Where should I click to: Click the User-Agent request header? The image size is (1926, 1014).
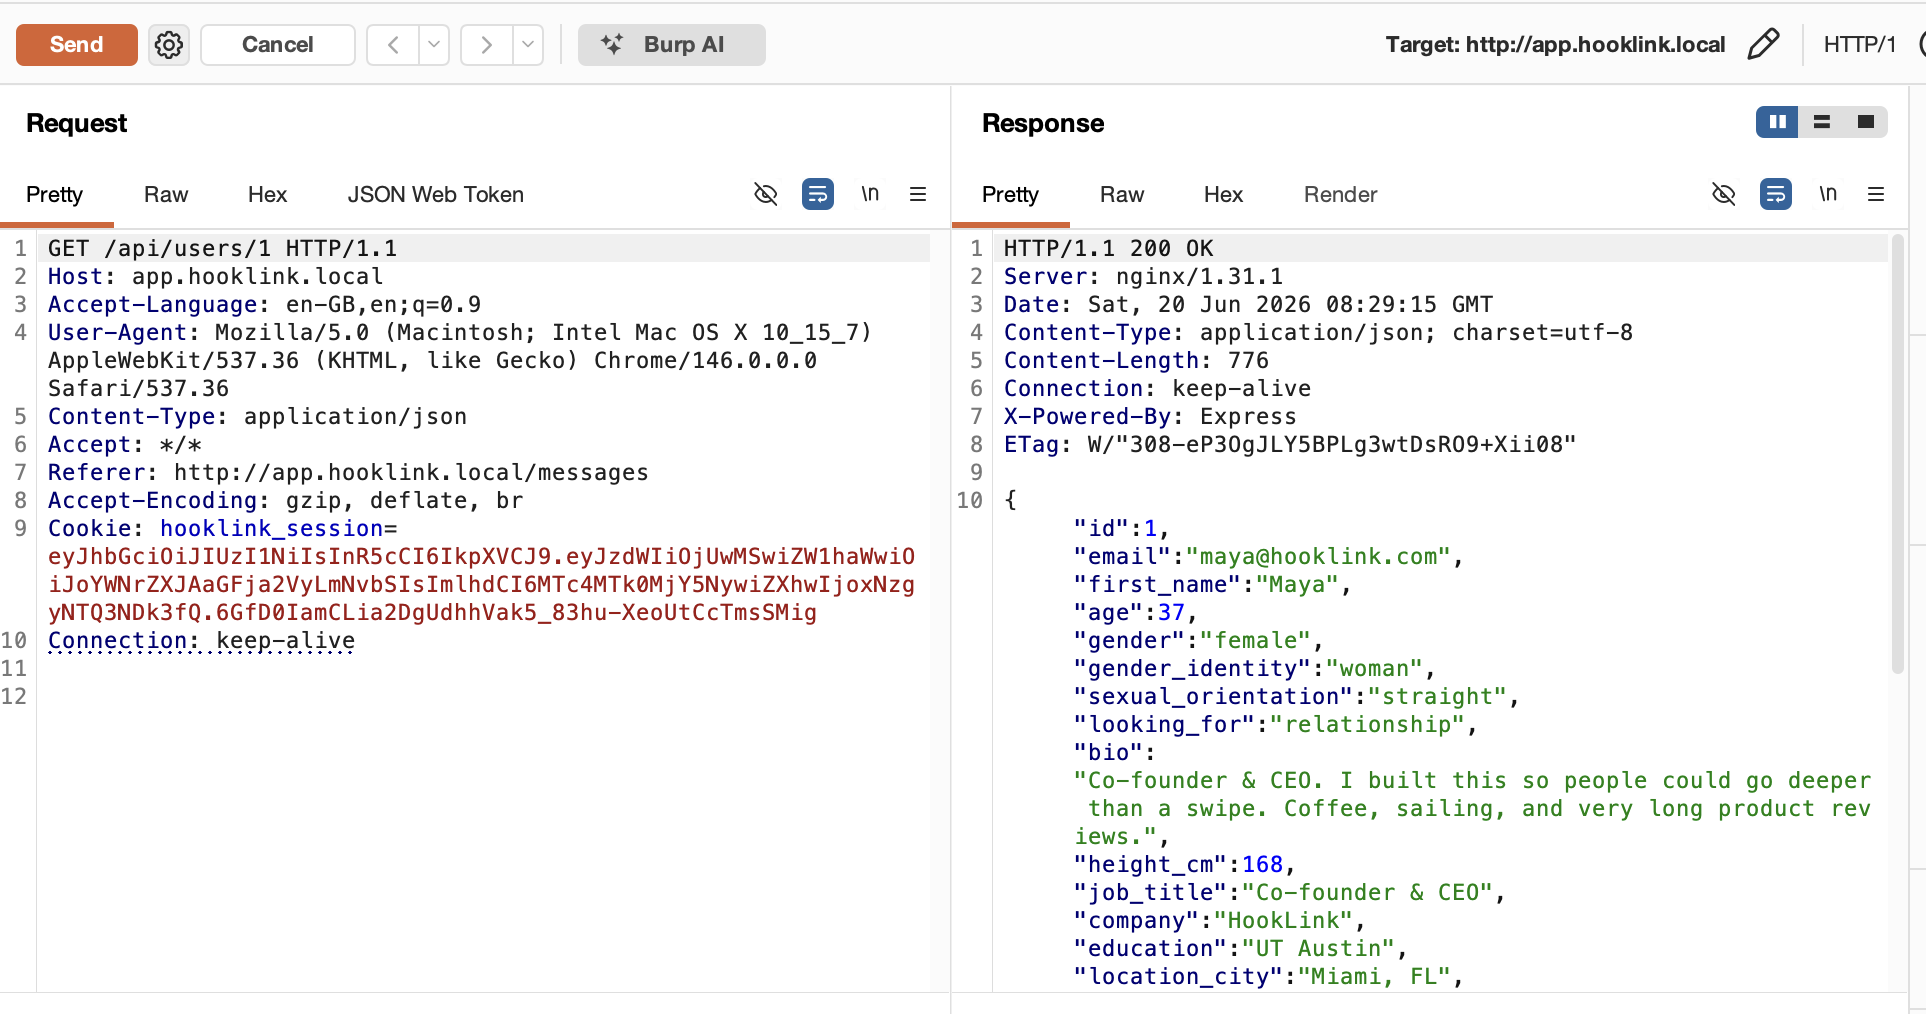(x=460, y=361)
